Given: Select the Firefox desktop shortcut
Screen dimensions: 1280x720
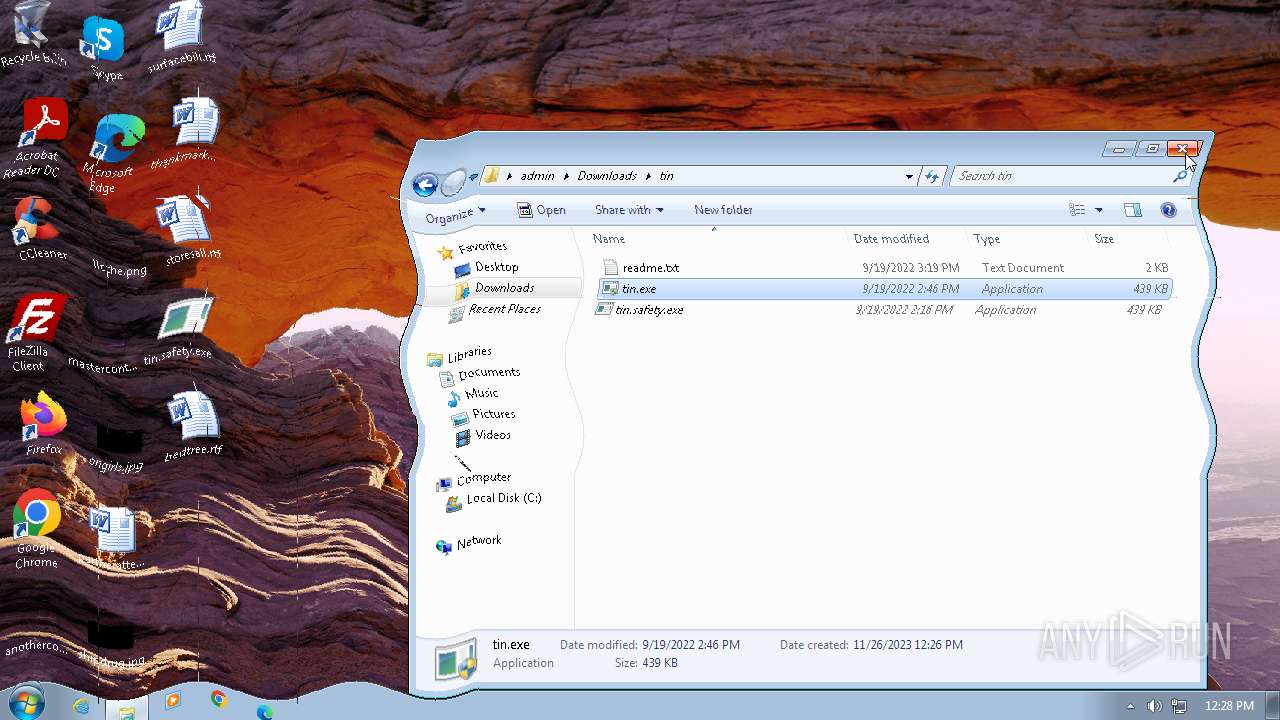Looking at the screenshot, I should coord(42,425).
